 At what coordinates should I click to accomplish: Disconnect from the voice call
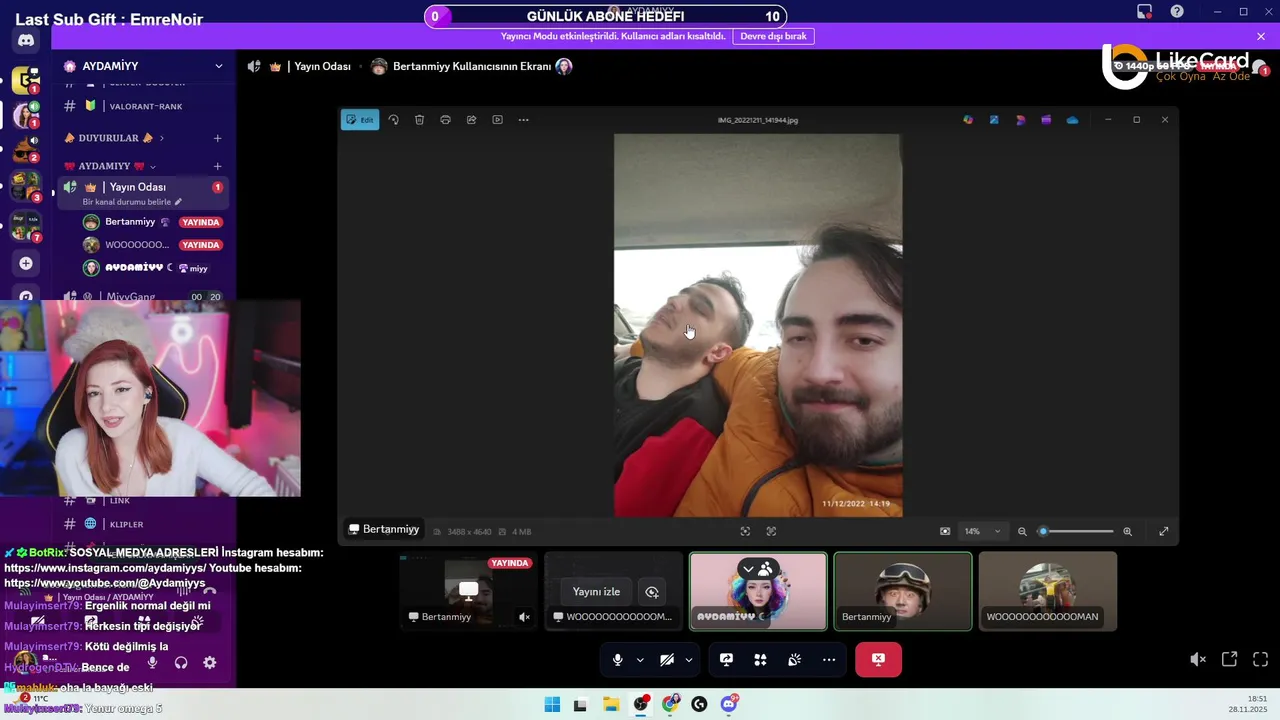878,660
